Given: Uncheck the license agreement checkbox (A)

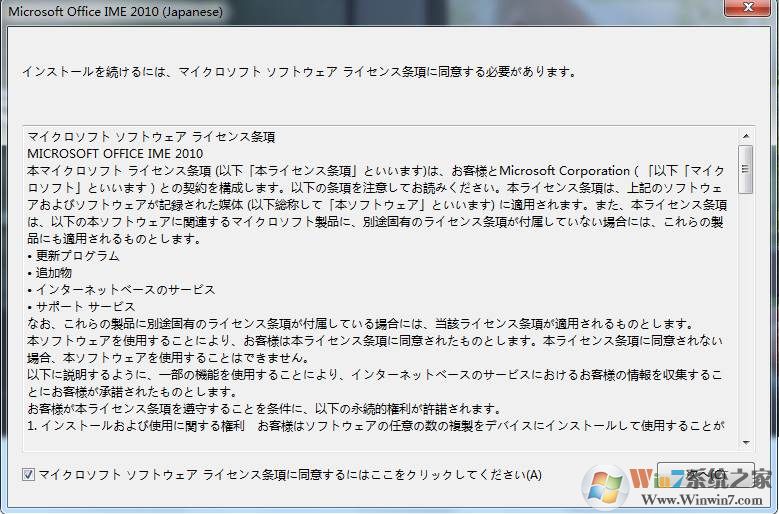Looking at the screenshot, I should coord(28,475).
